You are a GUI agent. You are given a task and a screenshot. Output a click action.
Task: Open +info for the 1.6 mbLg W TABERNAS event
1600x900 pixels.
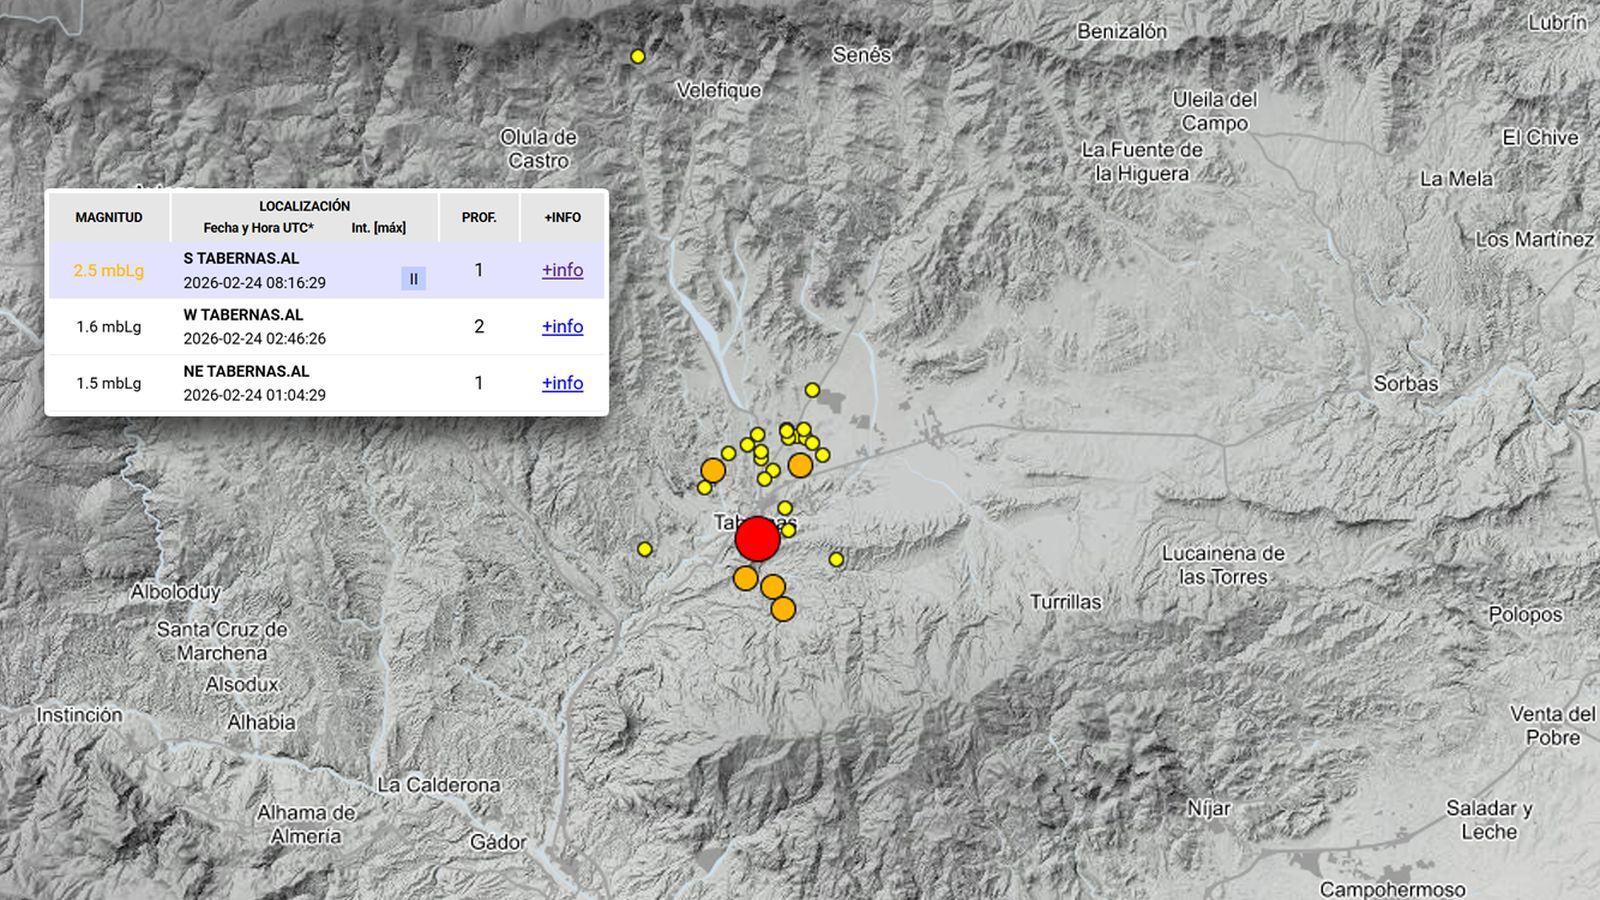561,327
